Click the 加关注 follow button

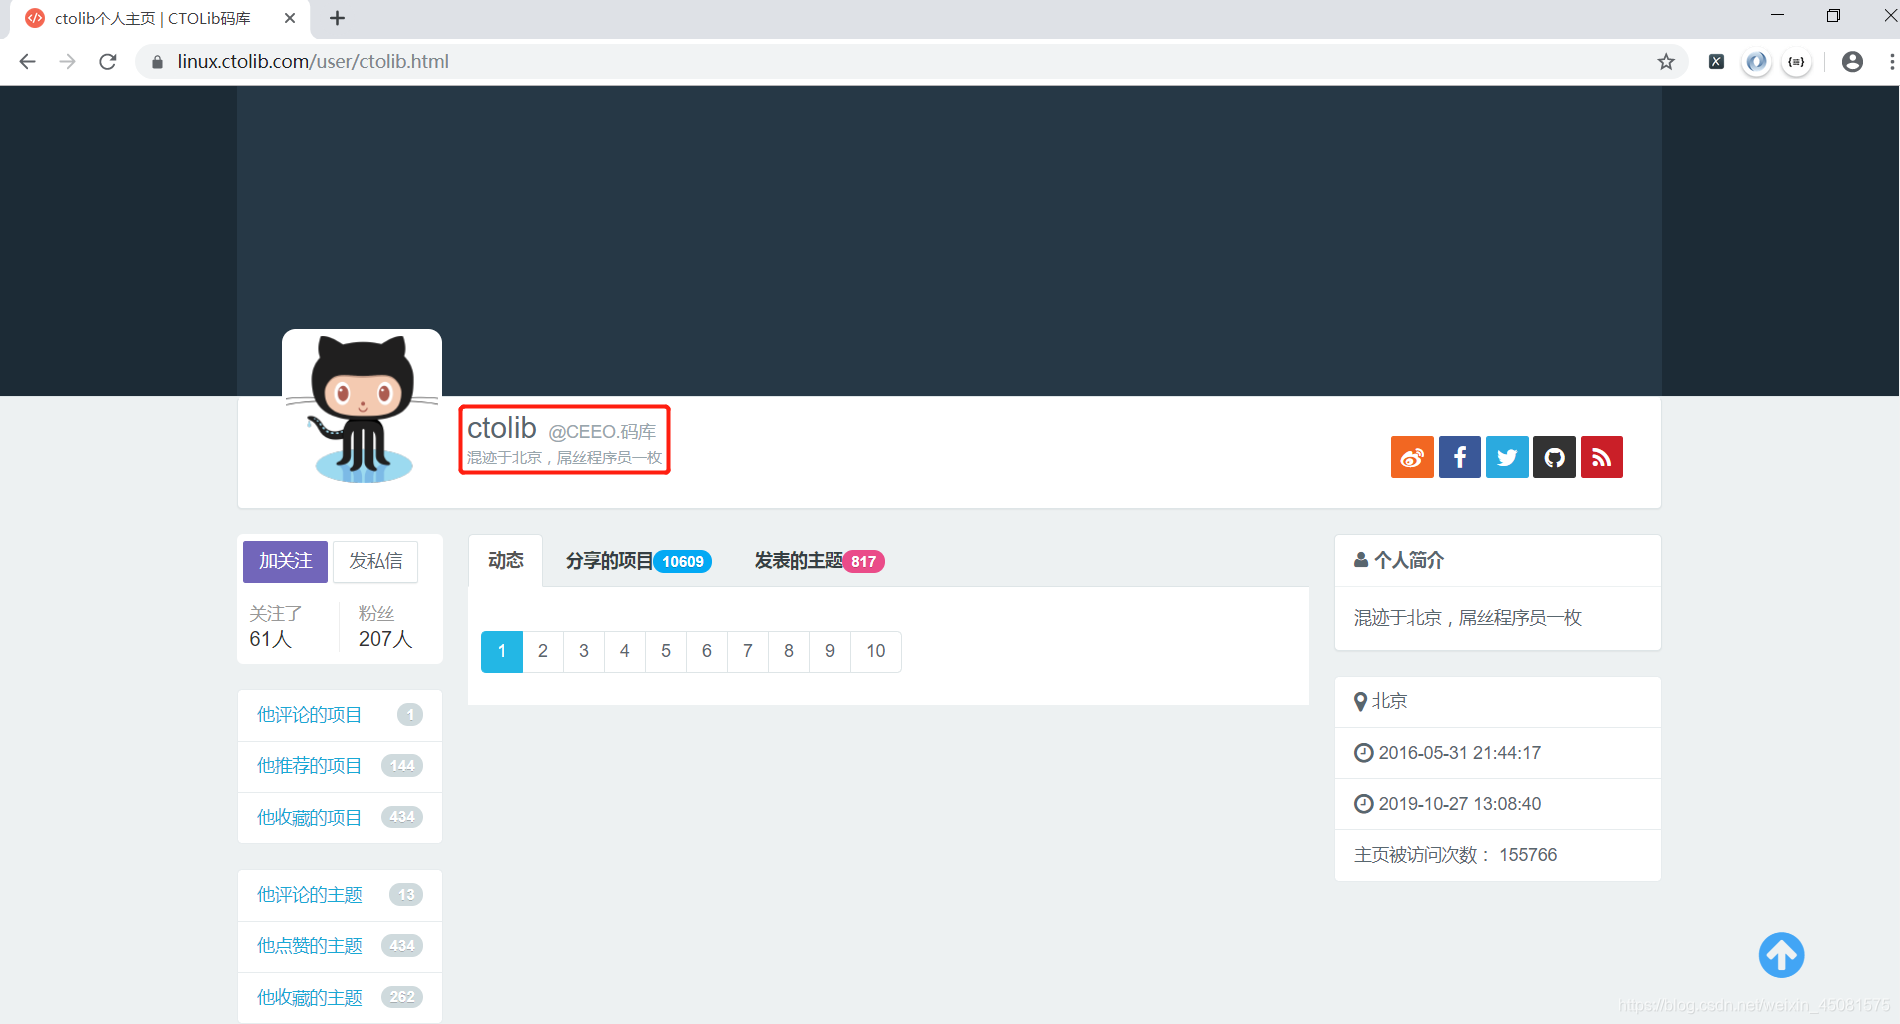(x=285, y=561)
